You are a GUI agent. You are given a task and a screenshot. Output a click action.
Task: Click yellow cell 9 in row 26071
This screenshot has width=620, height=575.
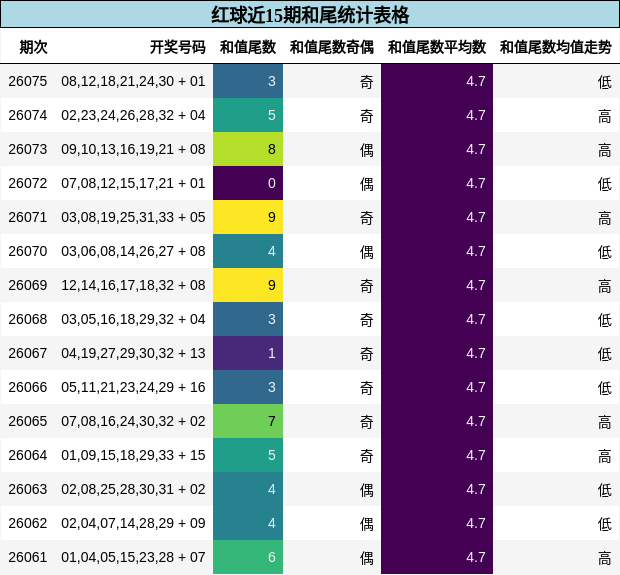(x=248, y=217)
